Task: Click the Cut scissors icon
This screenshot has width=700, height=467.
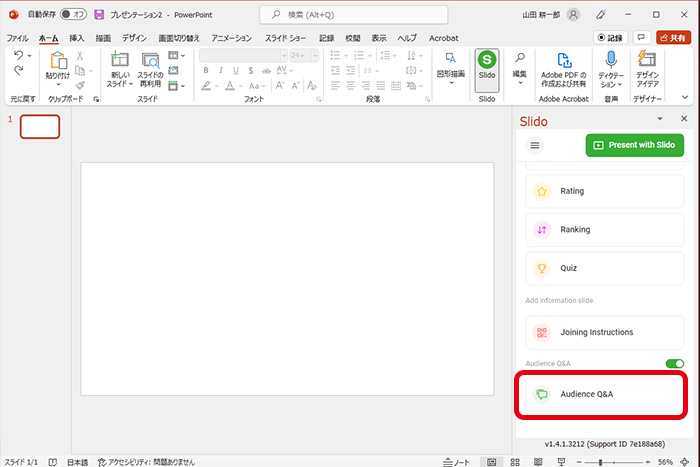Action: tap(80, 55)
